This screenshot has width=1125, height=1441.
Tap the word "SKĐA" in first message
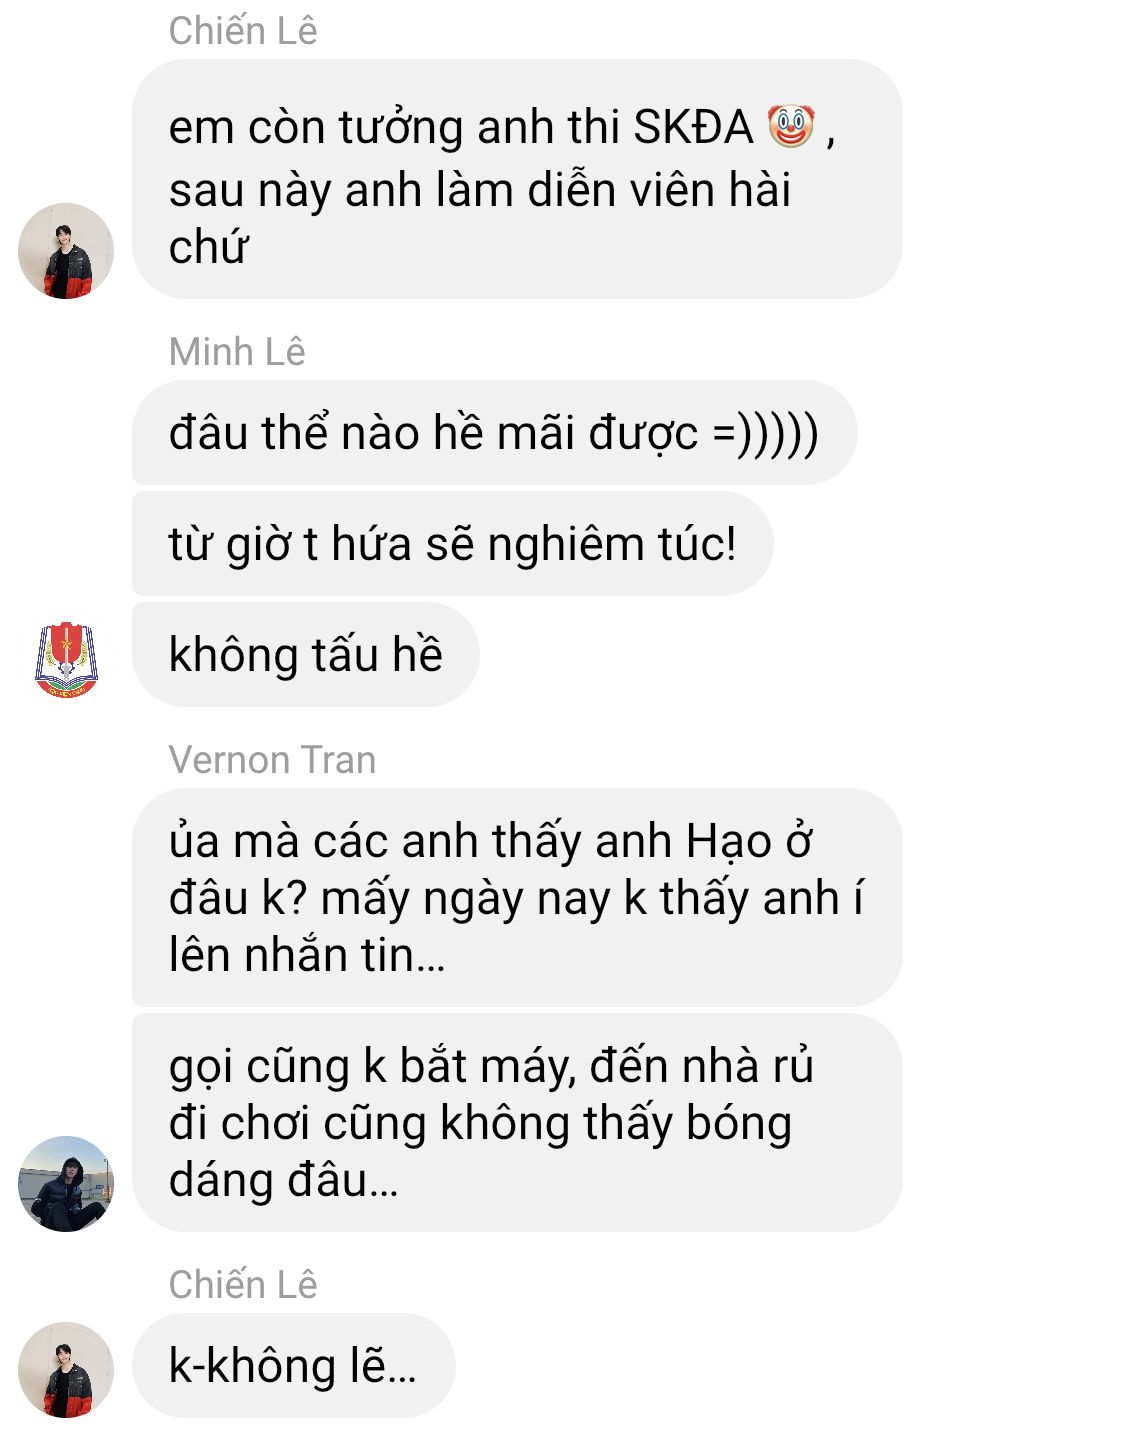694,128
